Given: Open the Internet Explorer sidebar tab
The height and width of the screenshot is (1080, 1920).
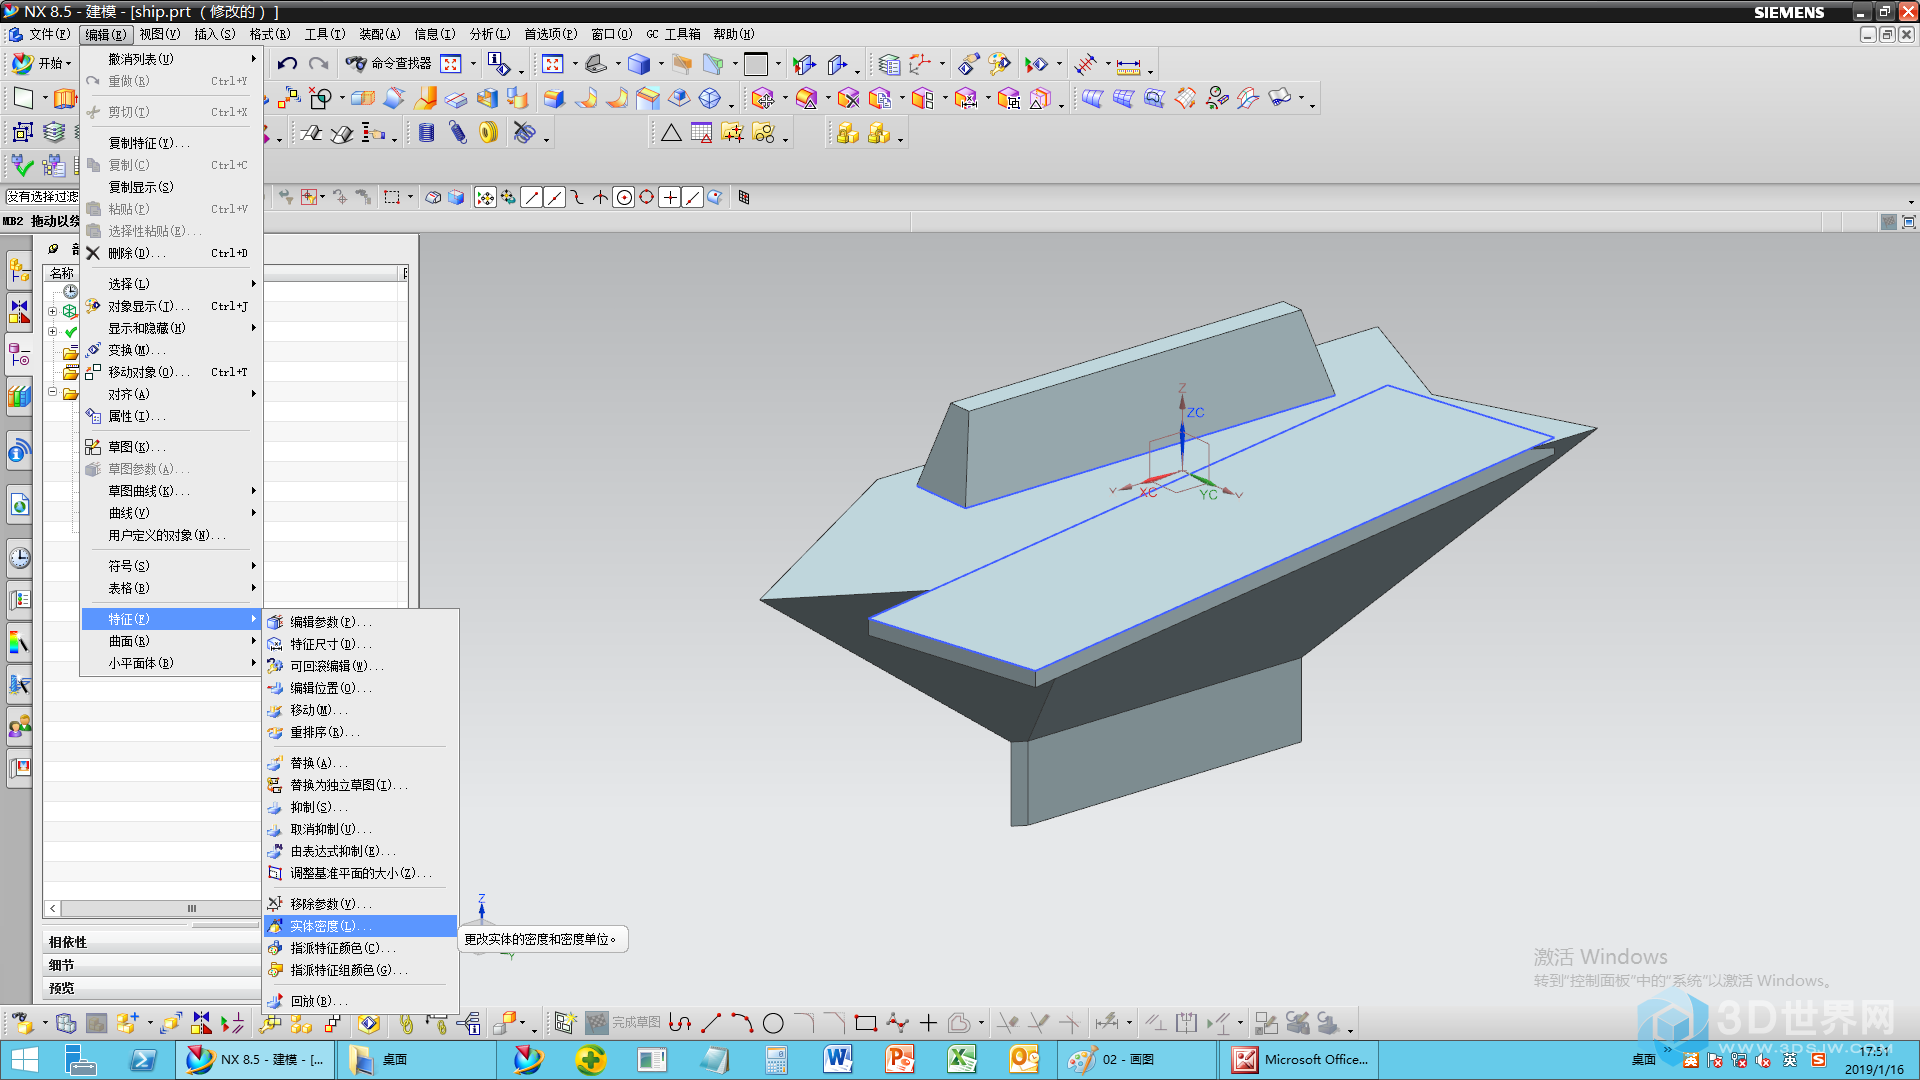Looking at the screenshot, I should [x=20, y=505].
